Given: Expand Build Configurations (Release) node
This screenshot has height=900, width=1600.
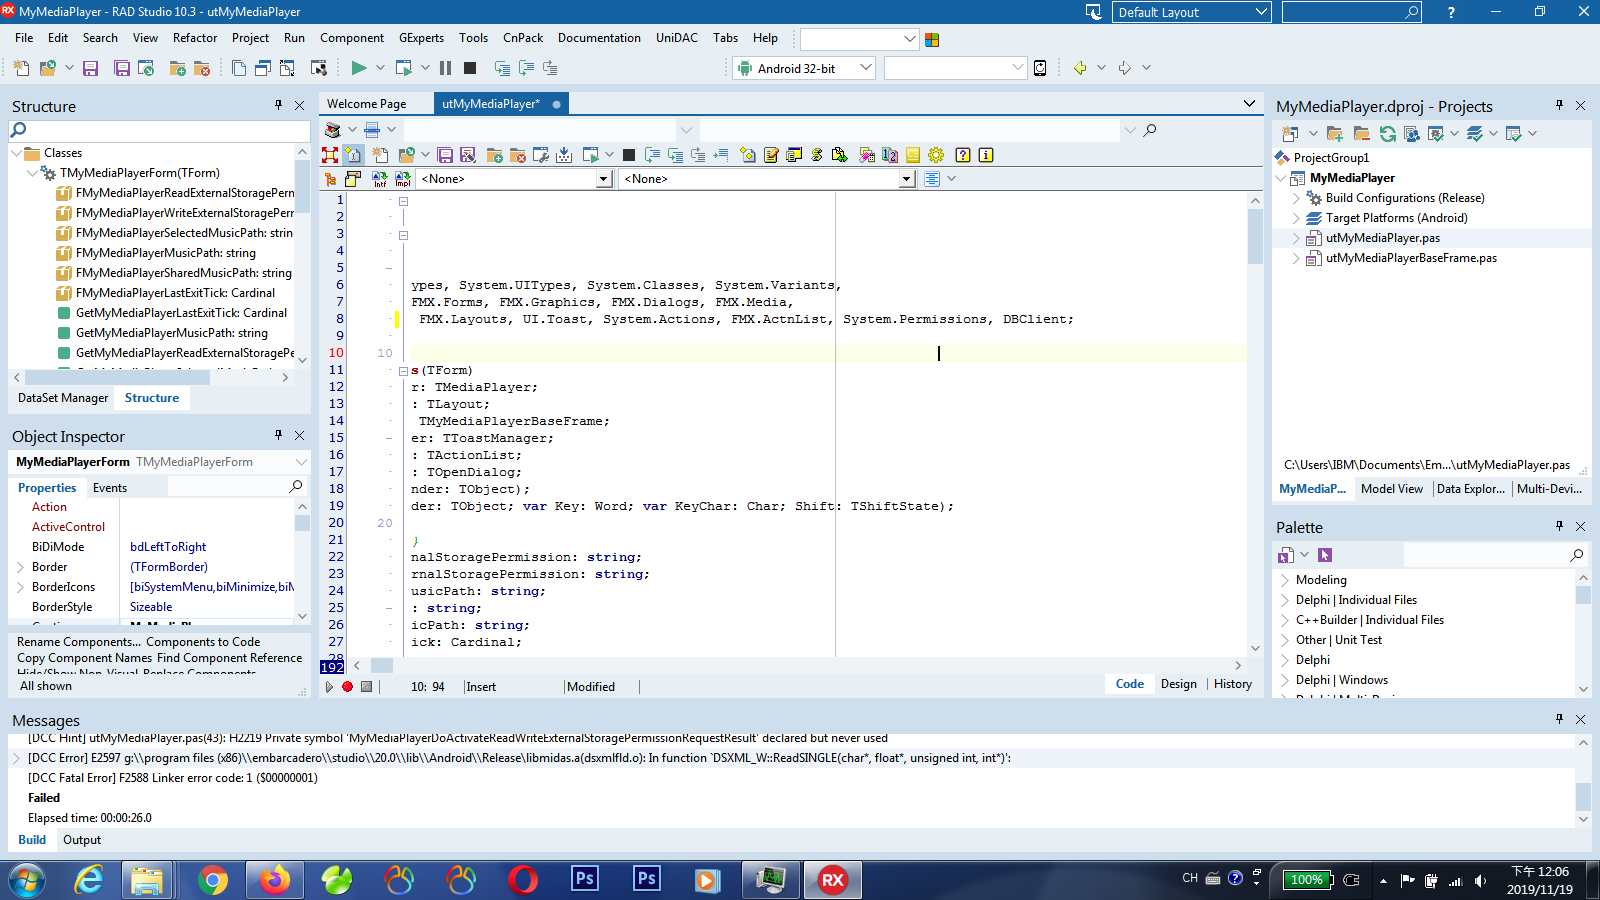Looking at the screenshot, I should pos(1297,198).
